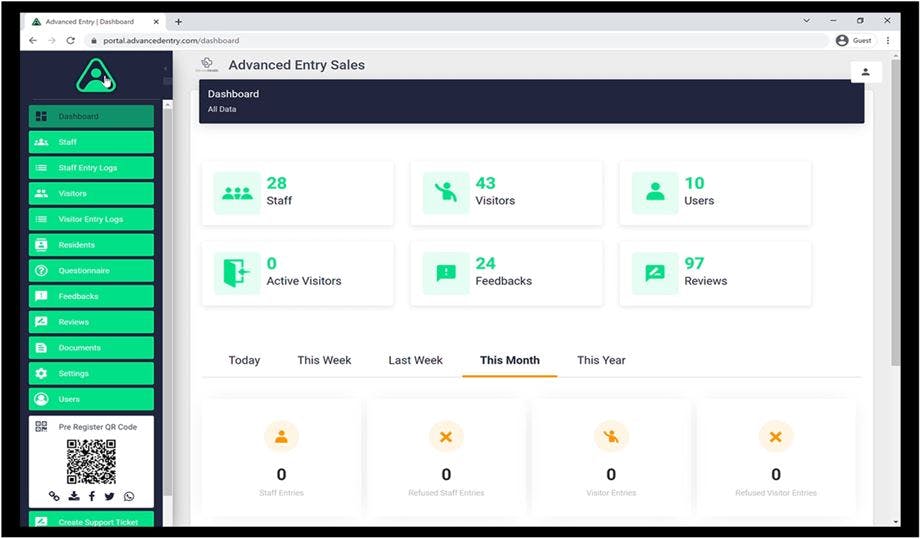
Task: Open the user profile button at top right
Action: [866, 72]
